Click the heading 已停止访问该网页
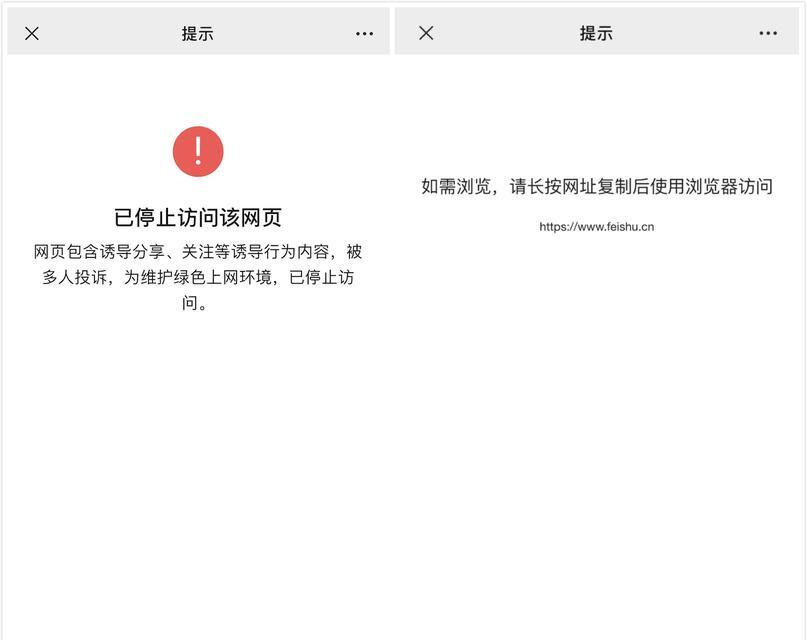Screen dimensions: 807x640 (x=198, y=218)
